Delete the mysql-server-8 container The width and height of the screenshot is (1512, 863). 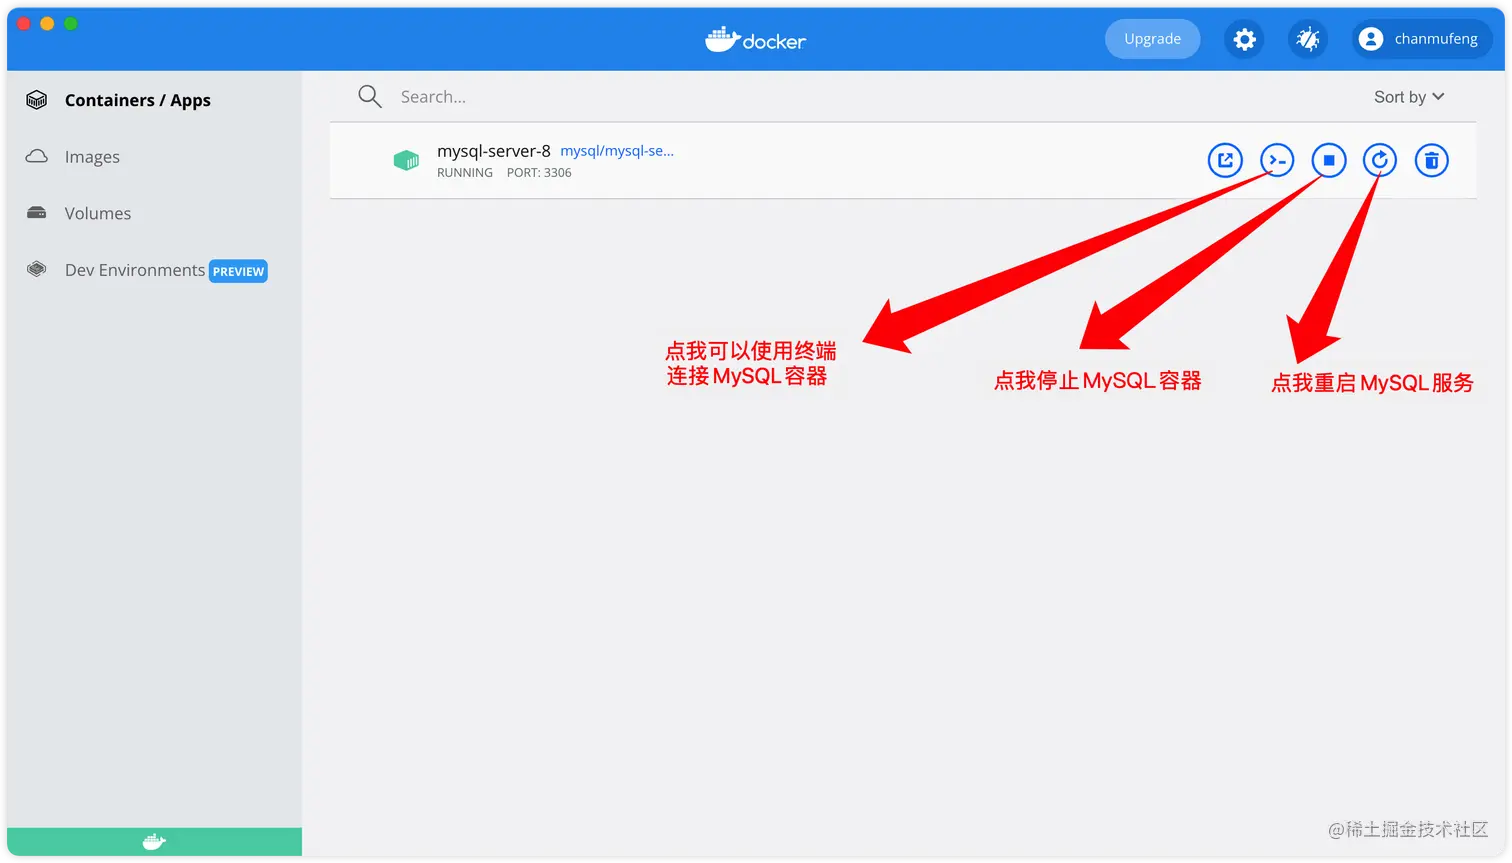1432,160
